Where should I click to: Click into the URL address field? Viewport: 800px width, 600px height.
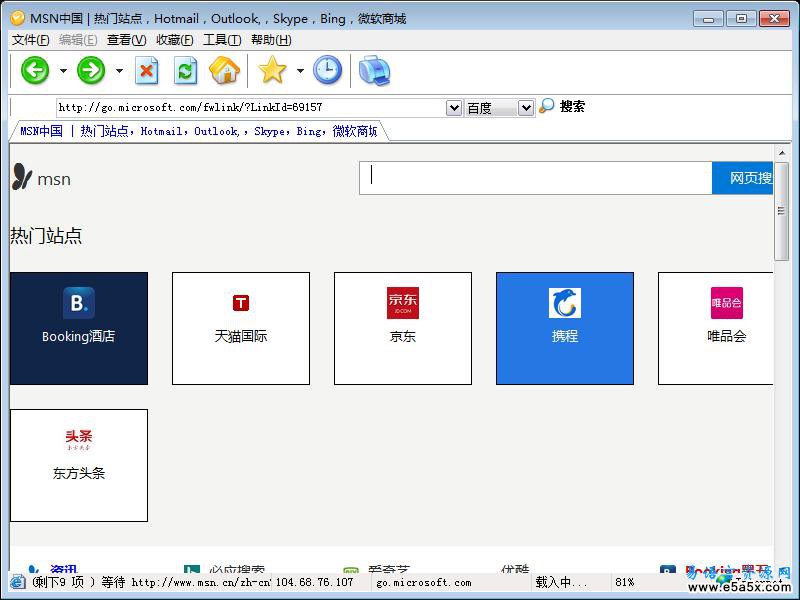[251, 108]
